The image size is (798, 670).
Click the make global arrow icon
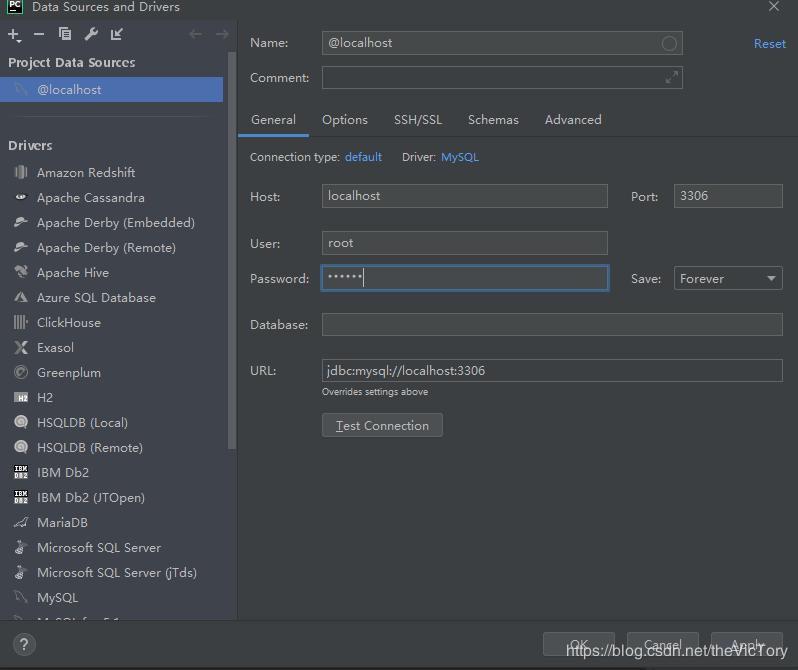click(117, 35)
